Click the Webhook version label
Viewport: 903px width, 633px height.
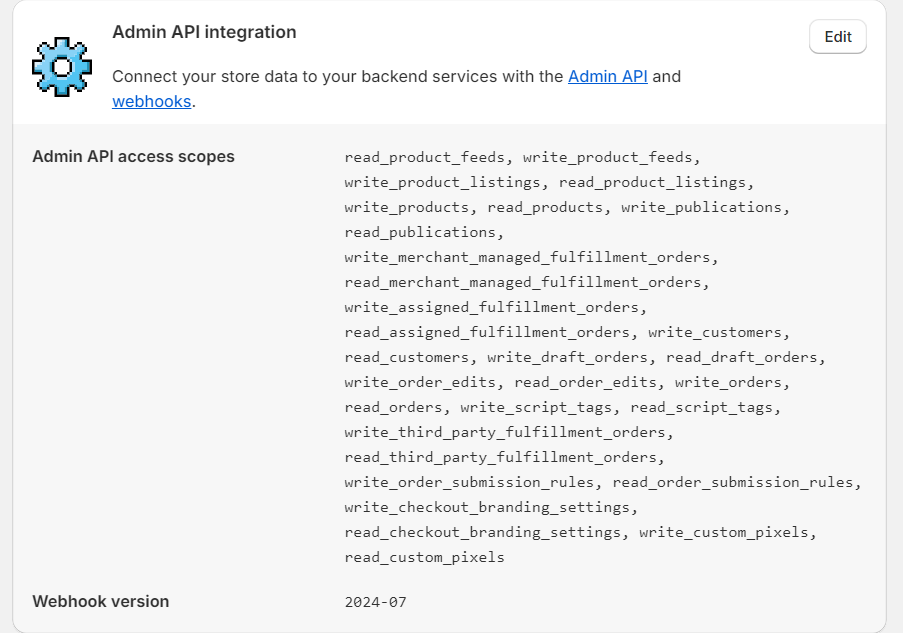(100, 601)
